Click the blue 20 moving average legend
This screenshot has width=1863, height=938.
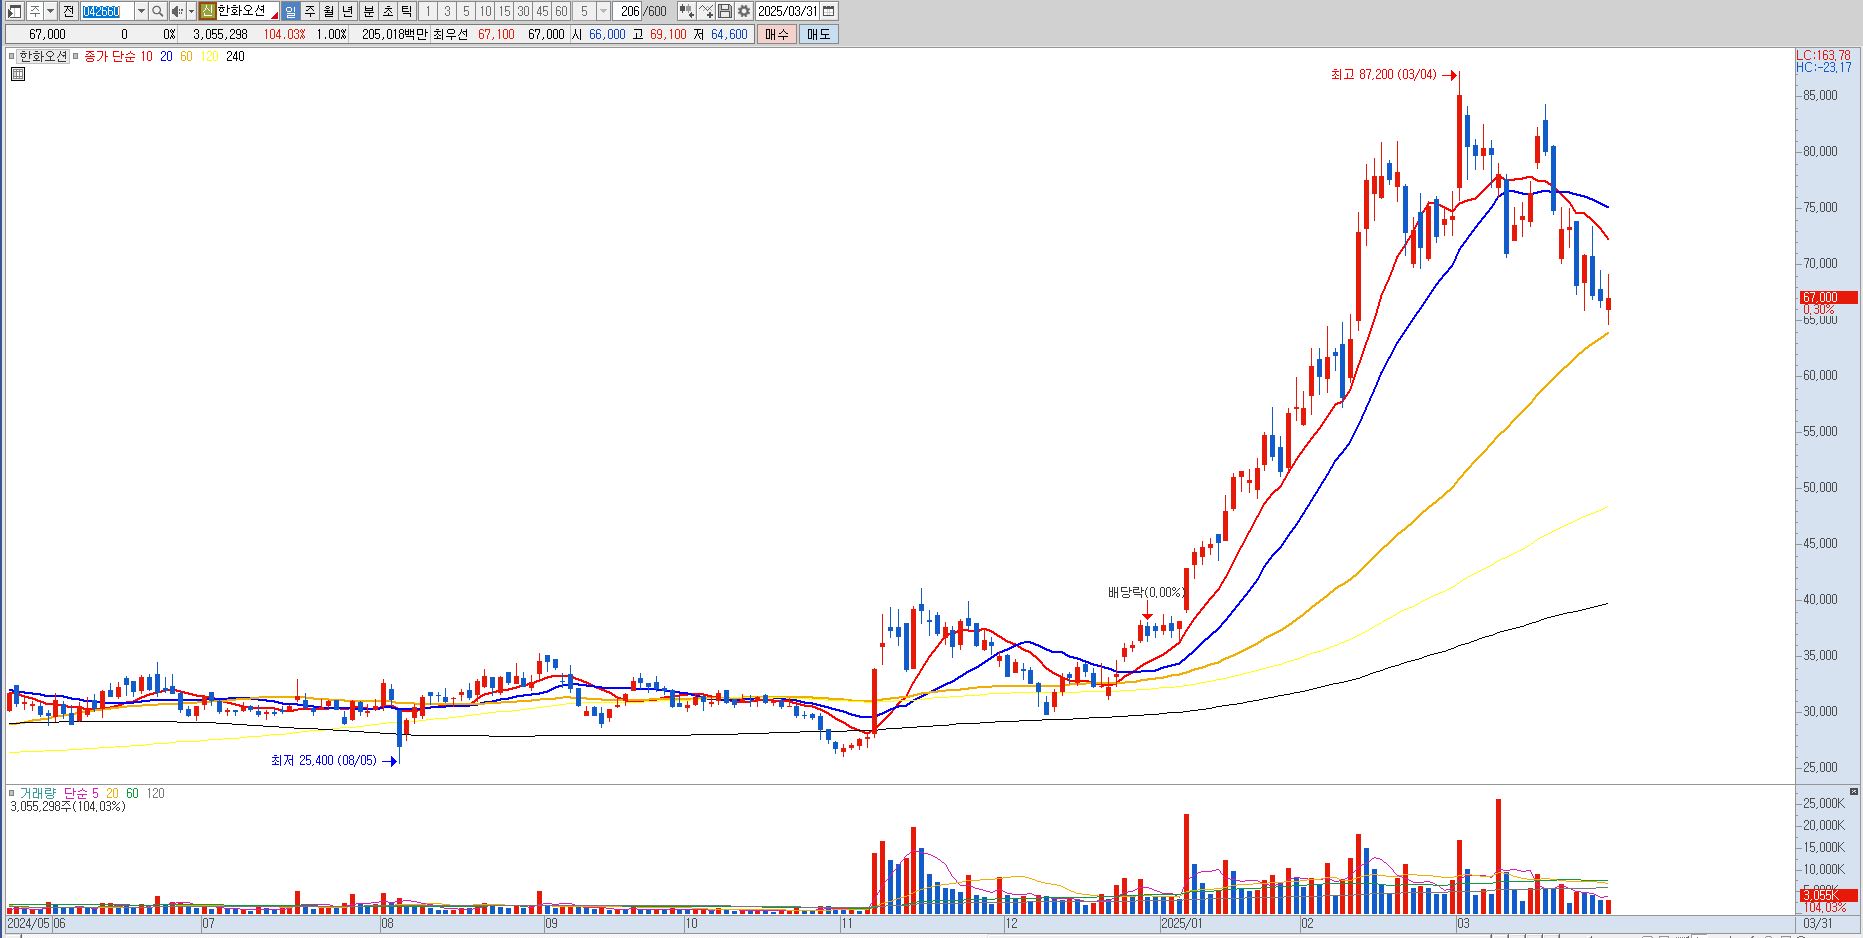166,56
